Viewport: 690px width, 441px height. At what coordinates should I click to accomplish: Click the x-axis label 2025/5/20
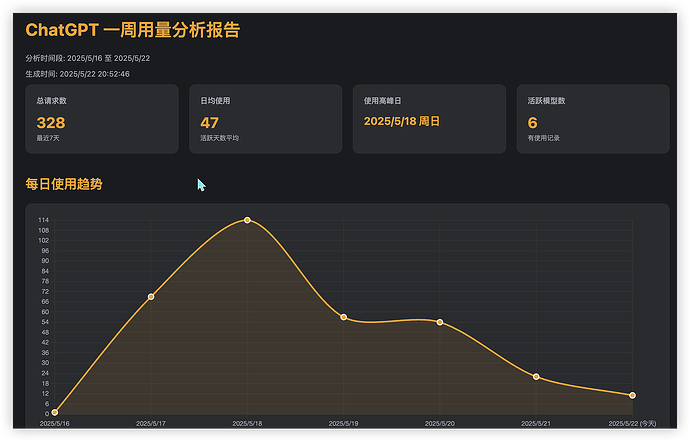click(440, 423)
